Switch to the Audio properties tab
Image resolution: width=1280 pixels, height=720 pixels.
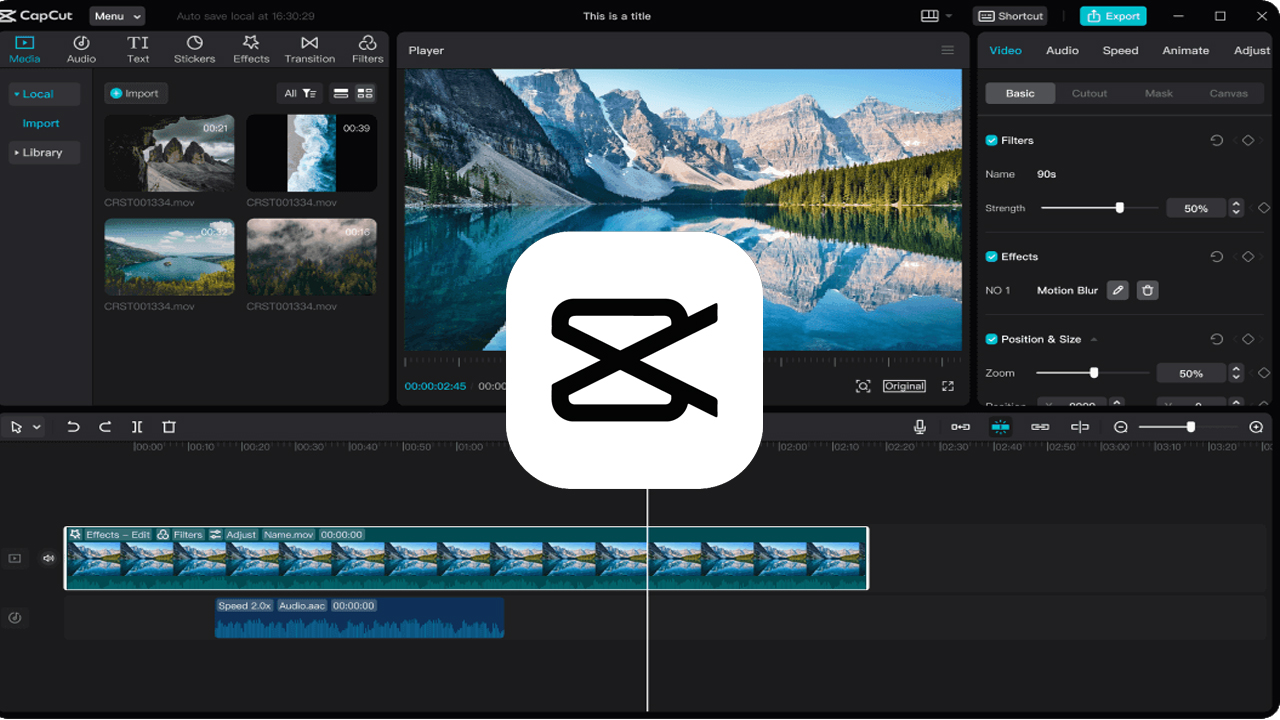click(1062, 50)
